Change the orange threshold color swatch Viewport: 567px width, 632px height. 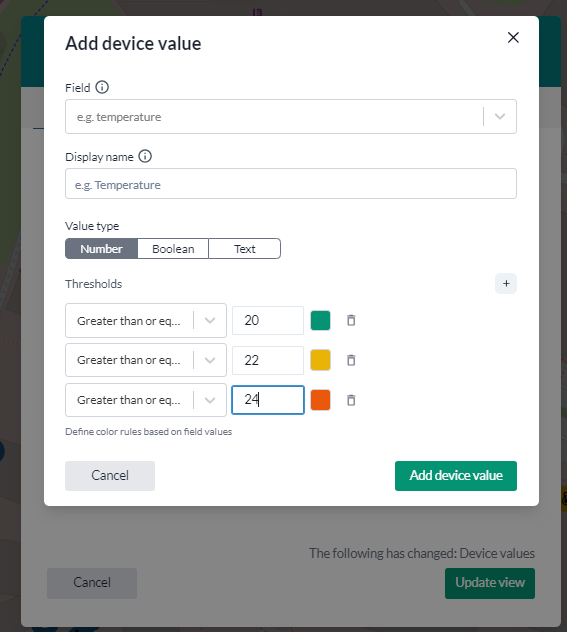(x=320, y=400)
